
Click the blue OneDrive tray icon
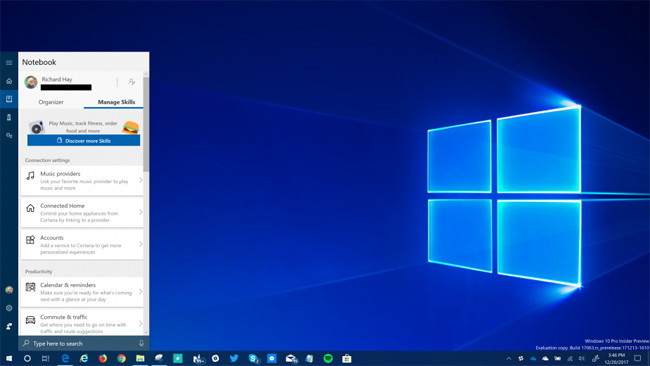[533, 359]
